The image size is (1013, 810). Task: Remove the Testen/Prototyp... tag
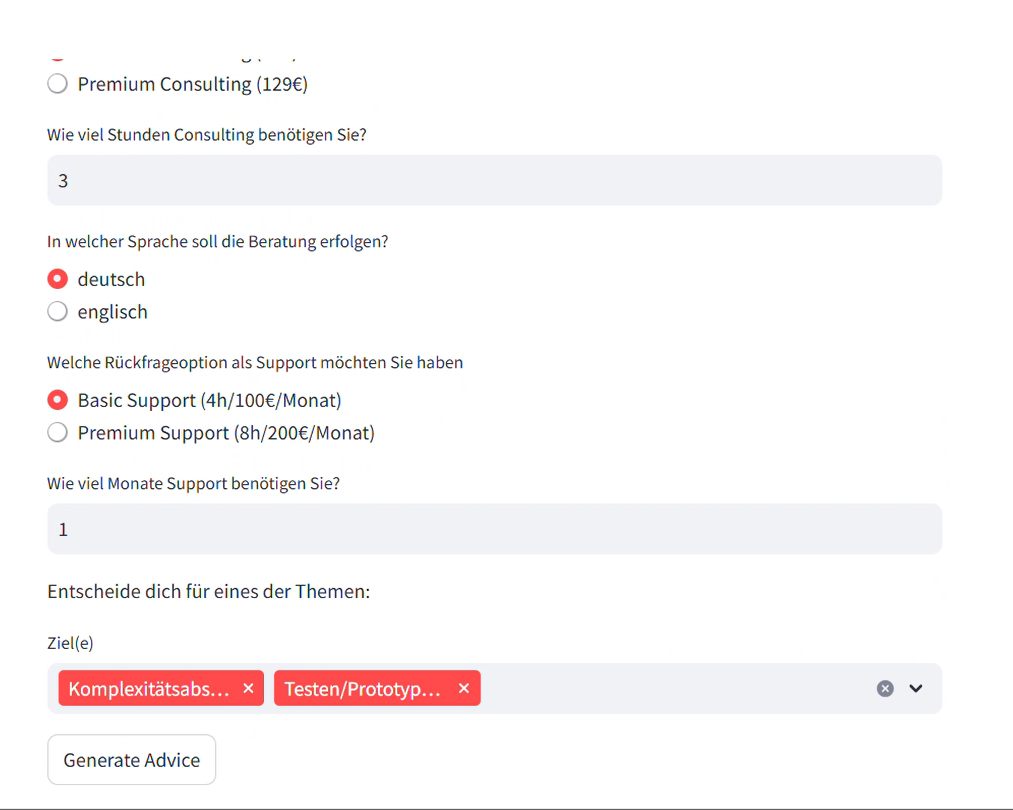click(x=464, y=689)
